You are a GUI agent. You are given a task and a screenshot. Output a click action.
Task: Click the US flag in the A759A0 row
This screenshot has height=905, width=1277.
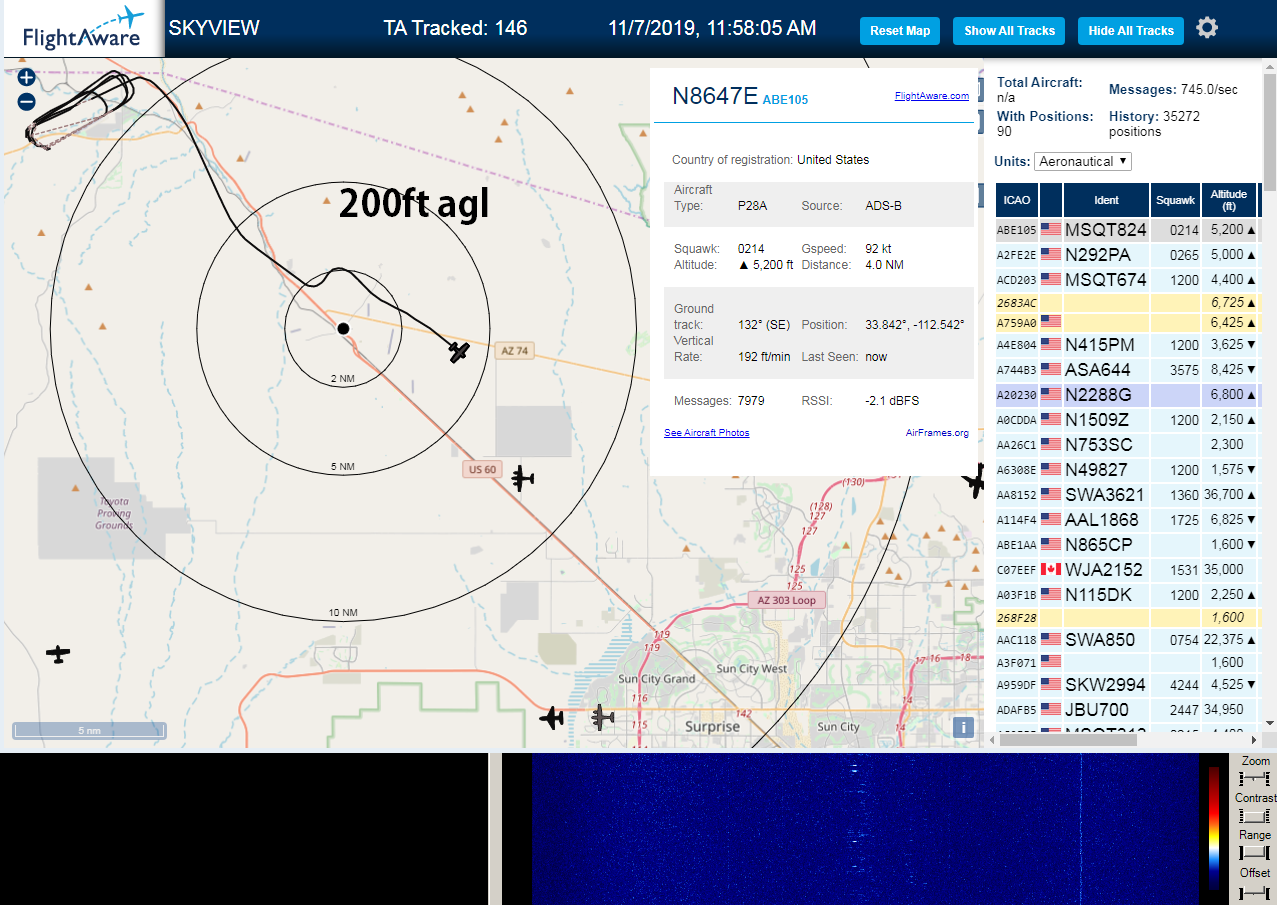click(1050, 321)
